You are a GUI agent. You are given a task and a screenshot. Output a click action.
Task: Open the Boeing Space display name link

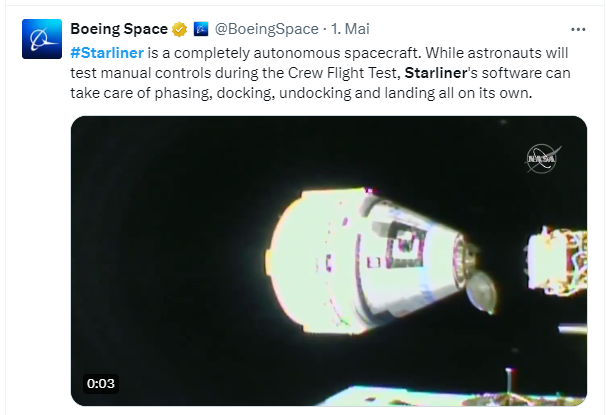click(119, 28)
